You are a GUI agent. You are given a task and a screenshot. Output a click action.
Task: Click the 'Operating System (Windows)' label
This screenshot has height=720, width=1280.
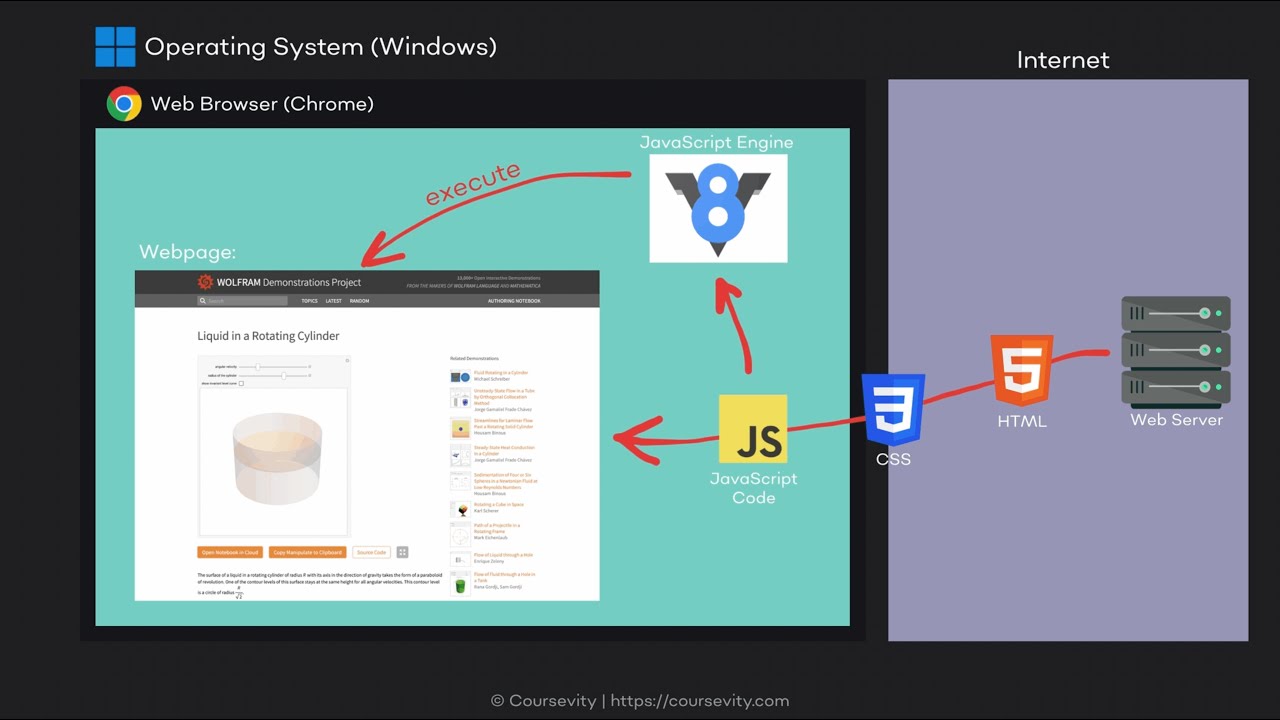click(320, 47)
